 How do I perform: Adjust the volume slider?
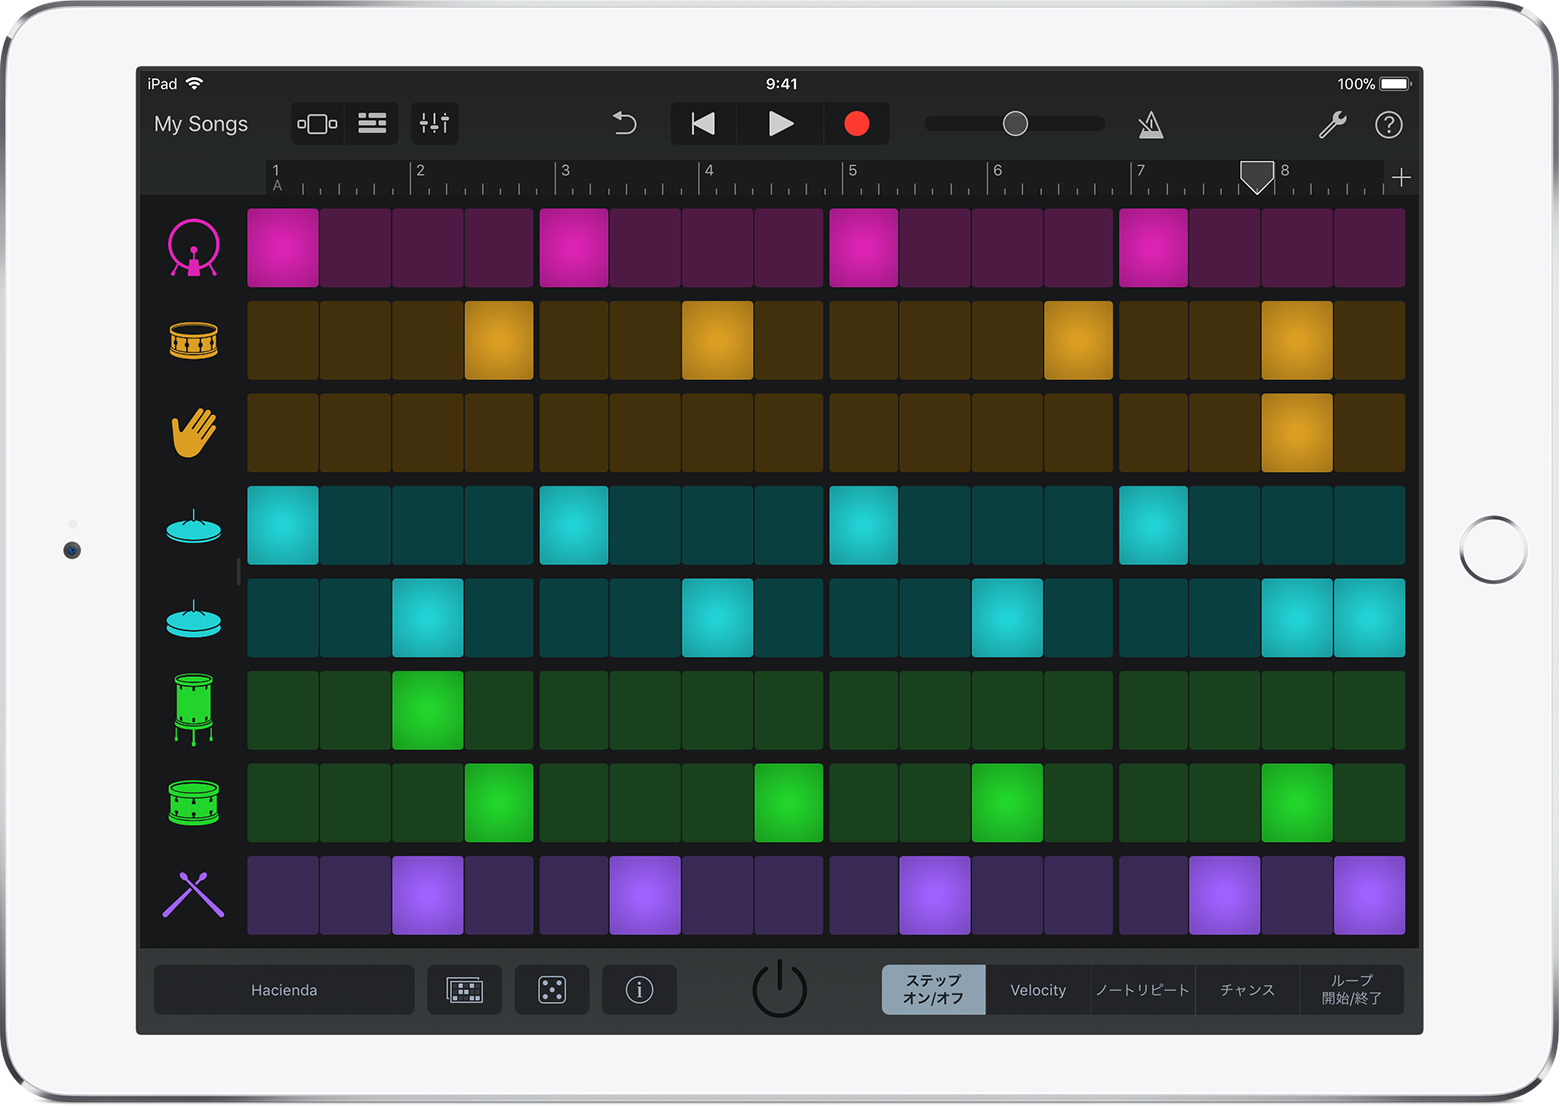coord(1015,123)
